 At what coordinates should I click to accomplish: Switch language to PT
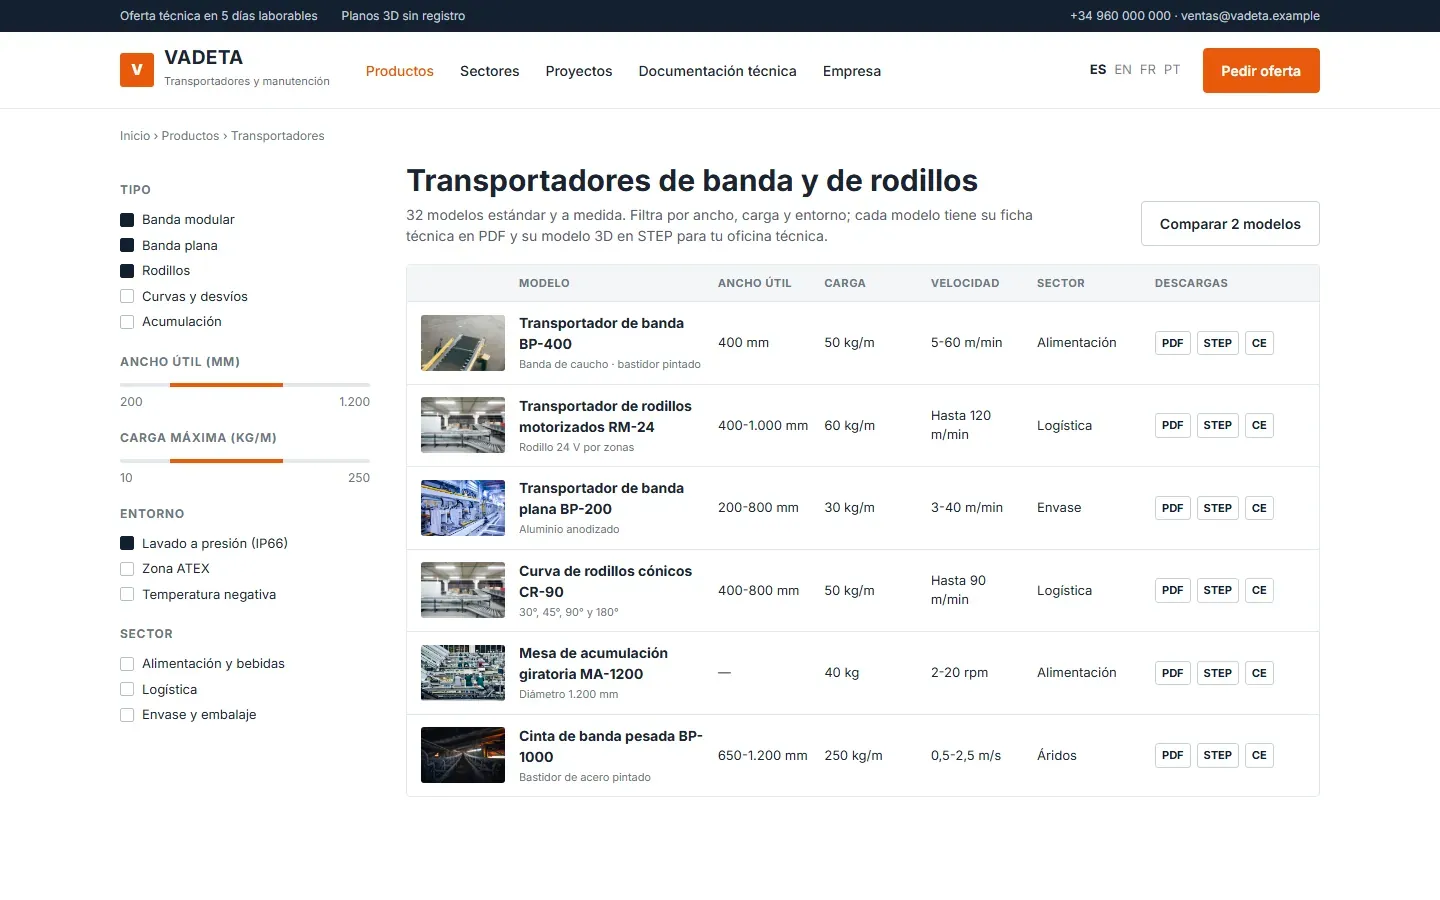(x=1172, y=70)
